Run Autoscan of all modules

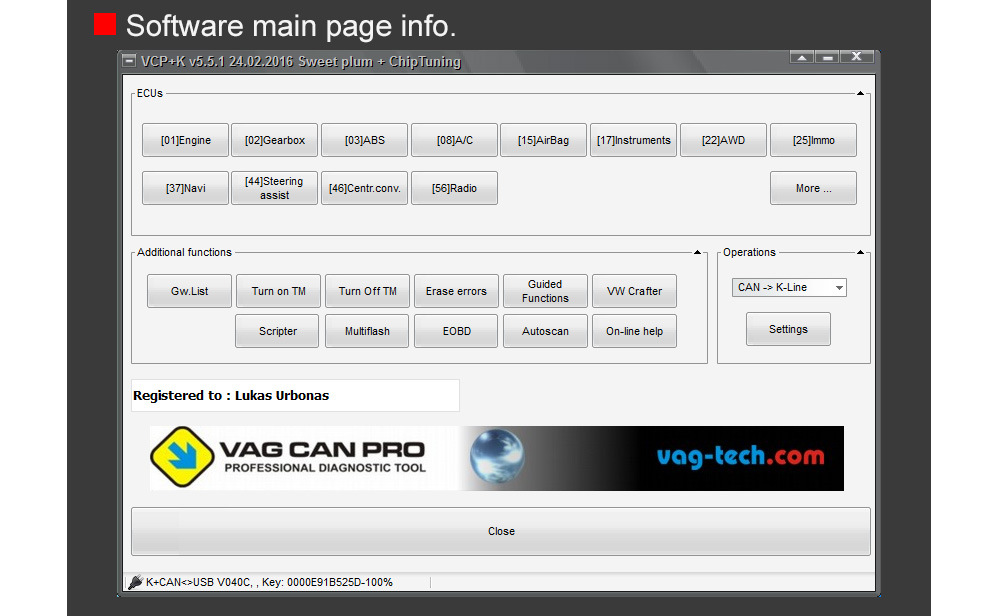pyautogui.click(x=545, y=331)
